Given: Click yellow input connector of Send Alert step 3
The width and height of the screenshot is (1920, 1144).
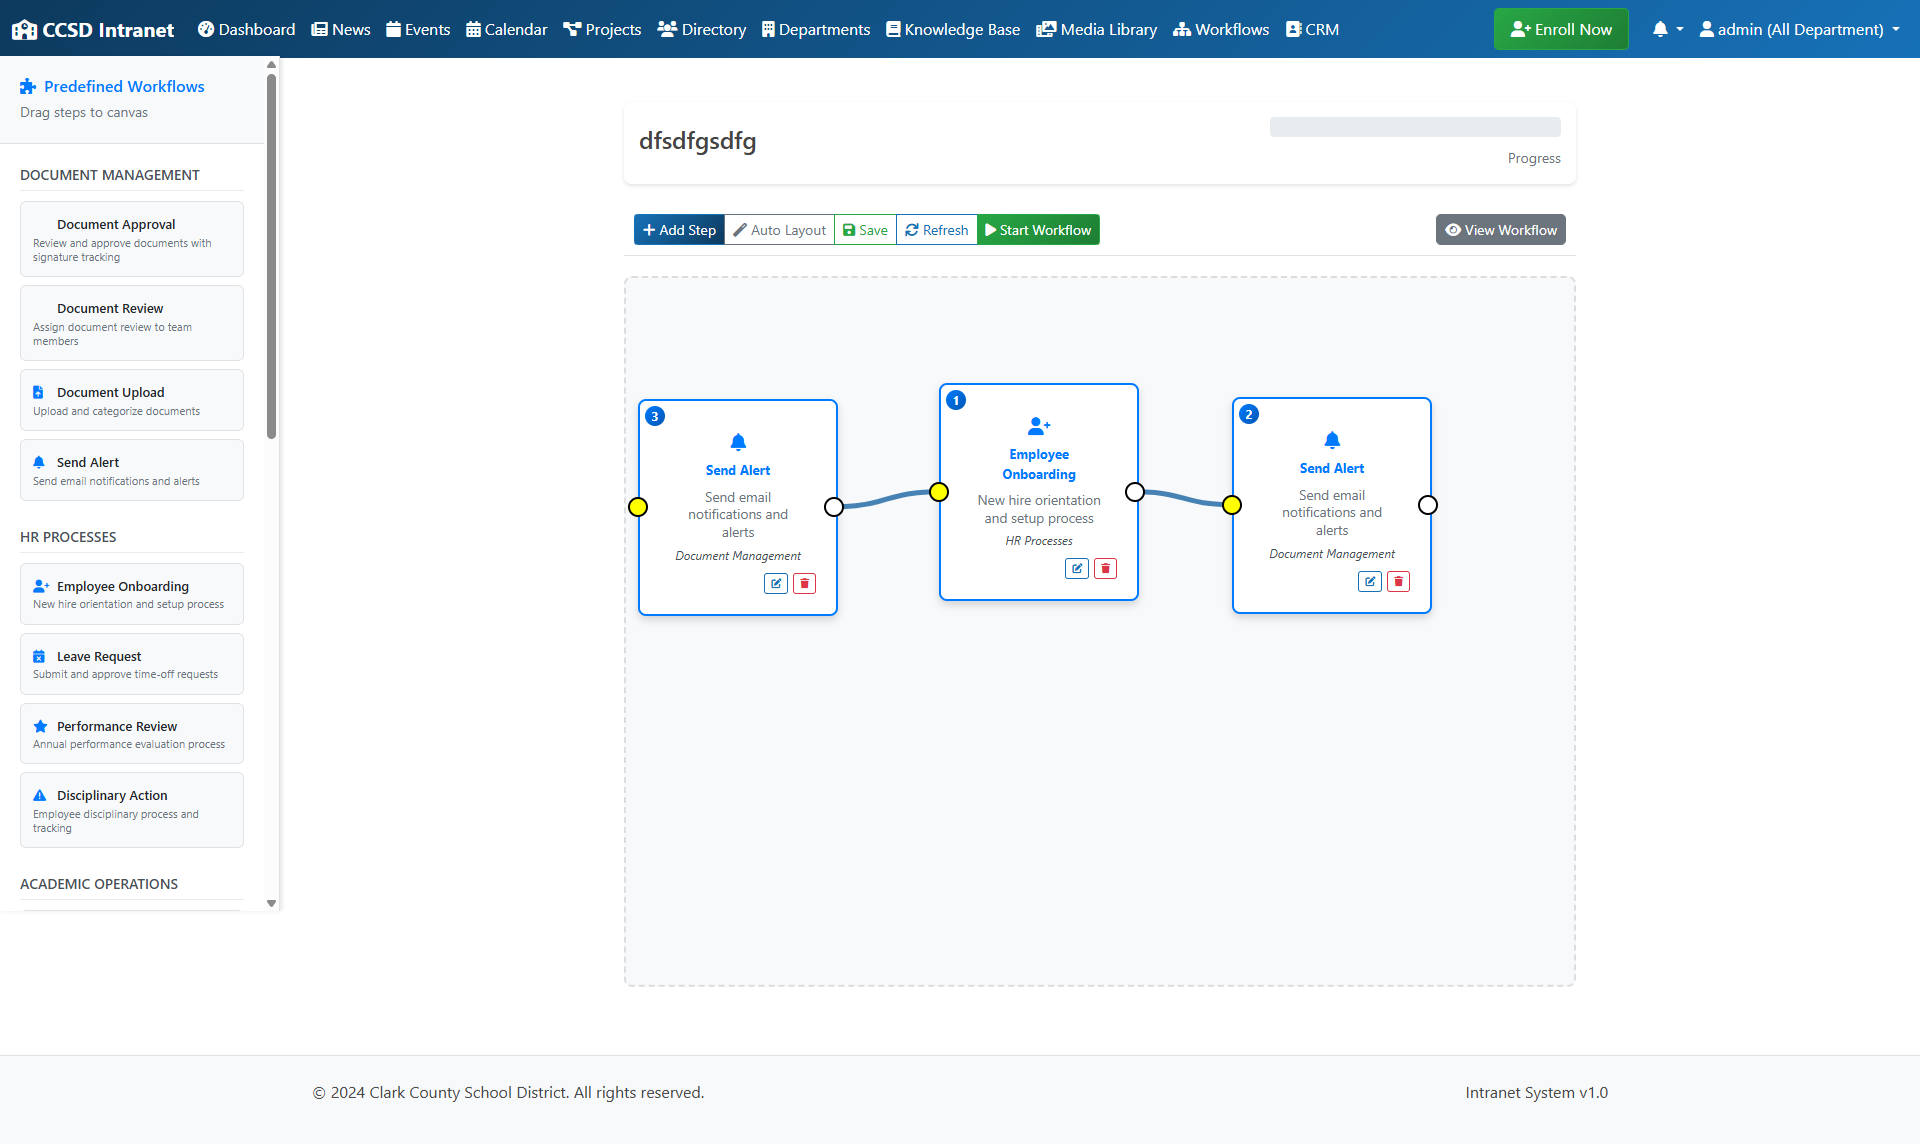Looking at the screenshot, I should [x=638, y=507].
